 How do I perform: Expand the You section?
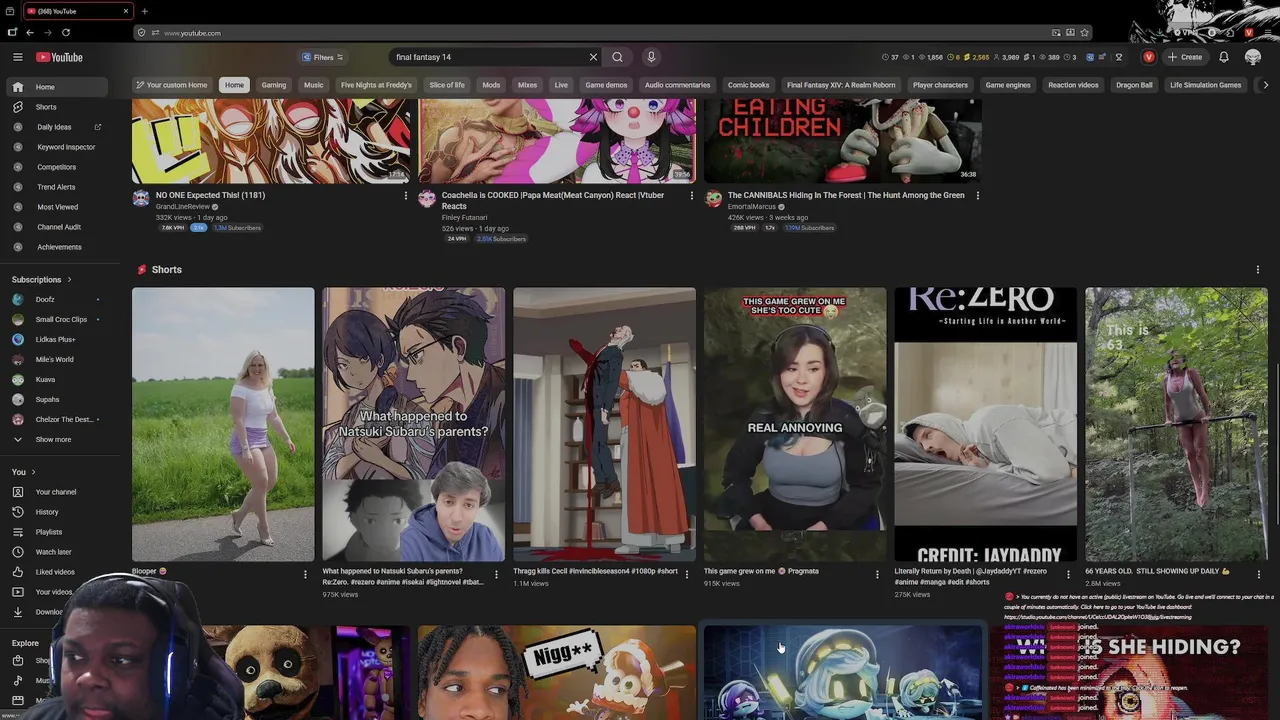23,472
